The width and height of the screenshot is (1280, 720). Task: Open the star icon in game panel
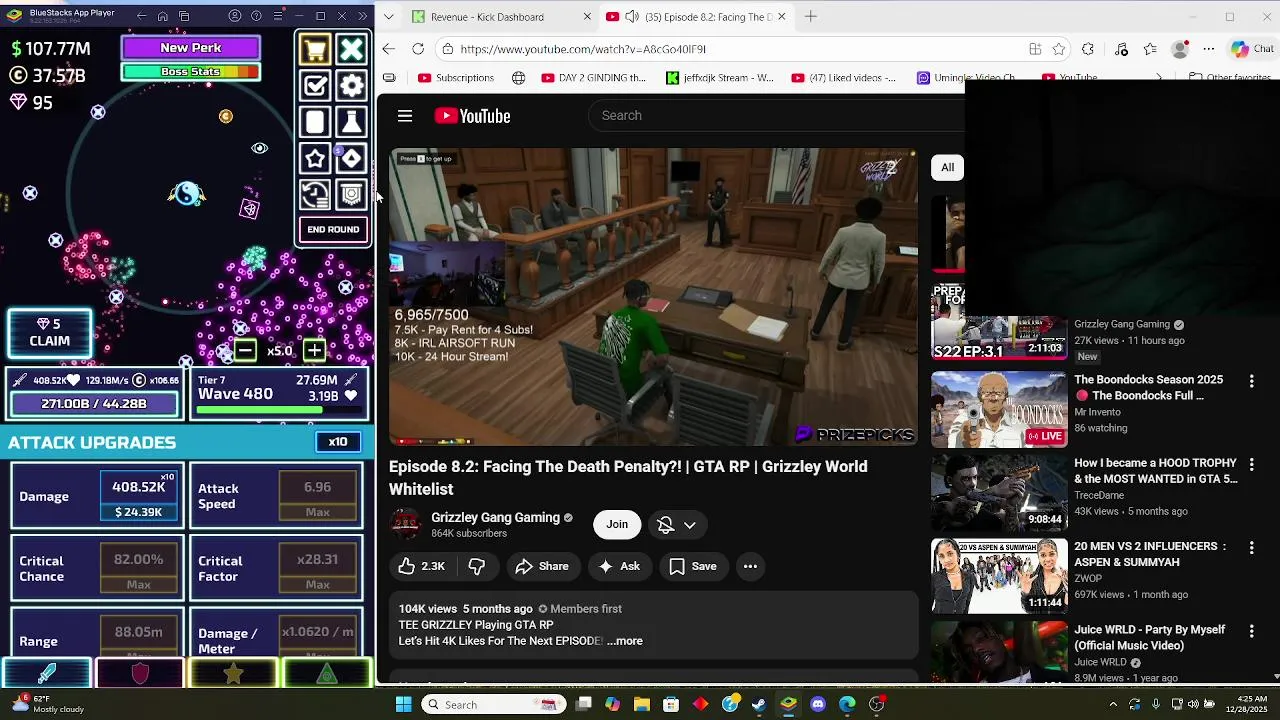coord(315,158)
